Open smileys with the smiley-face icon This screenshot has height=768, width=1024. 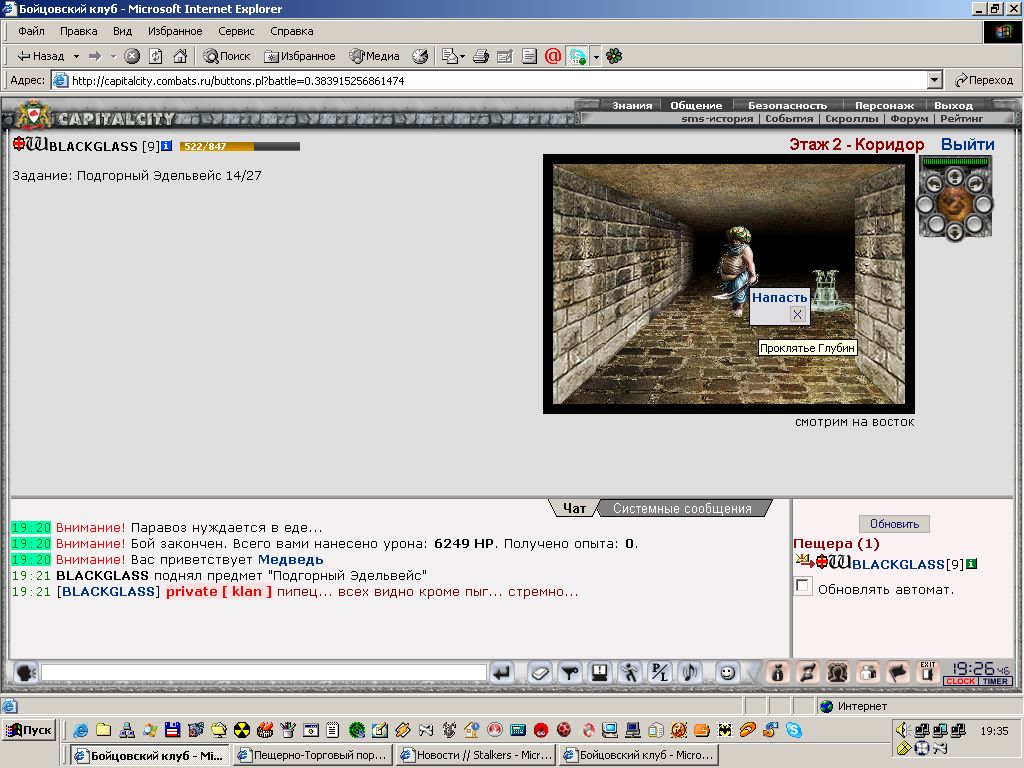(727, 672)
